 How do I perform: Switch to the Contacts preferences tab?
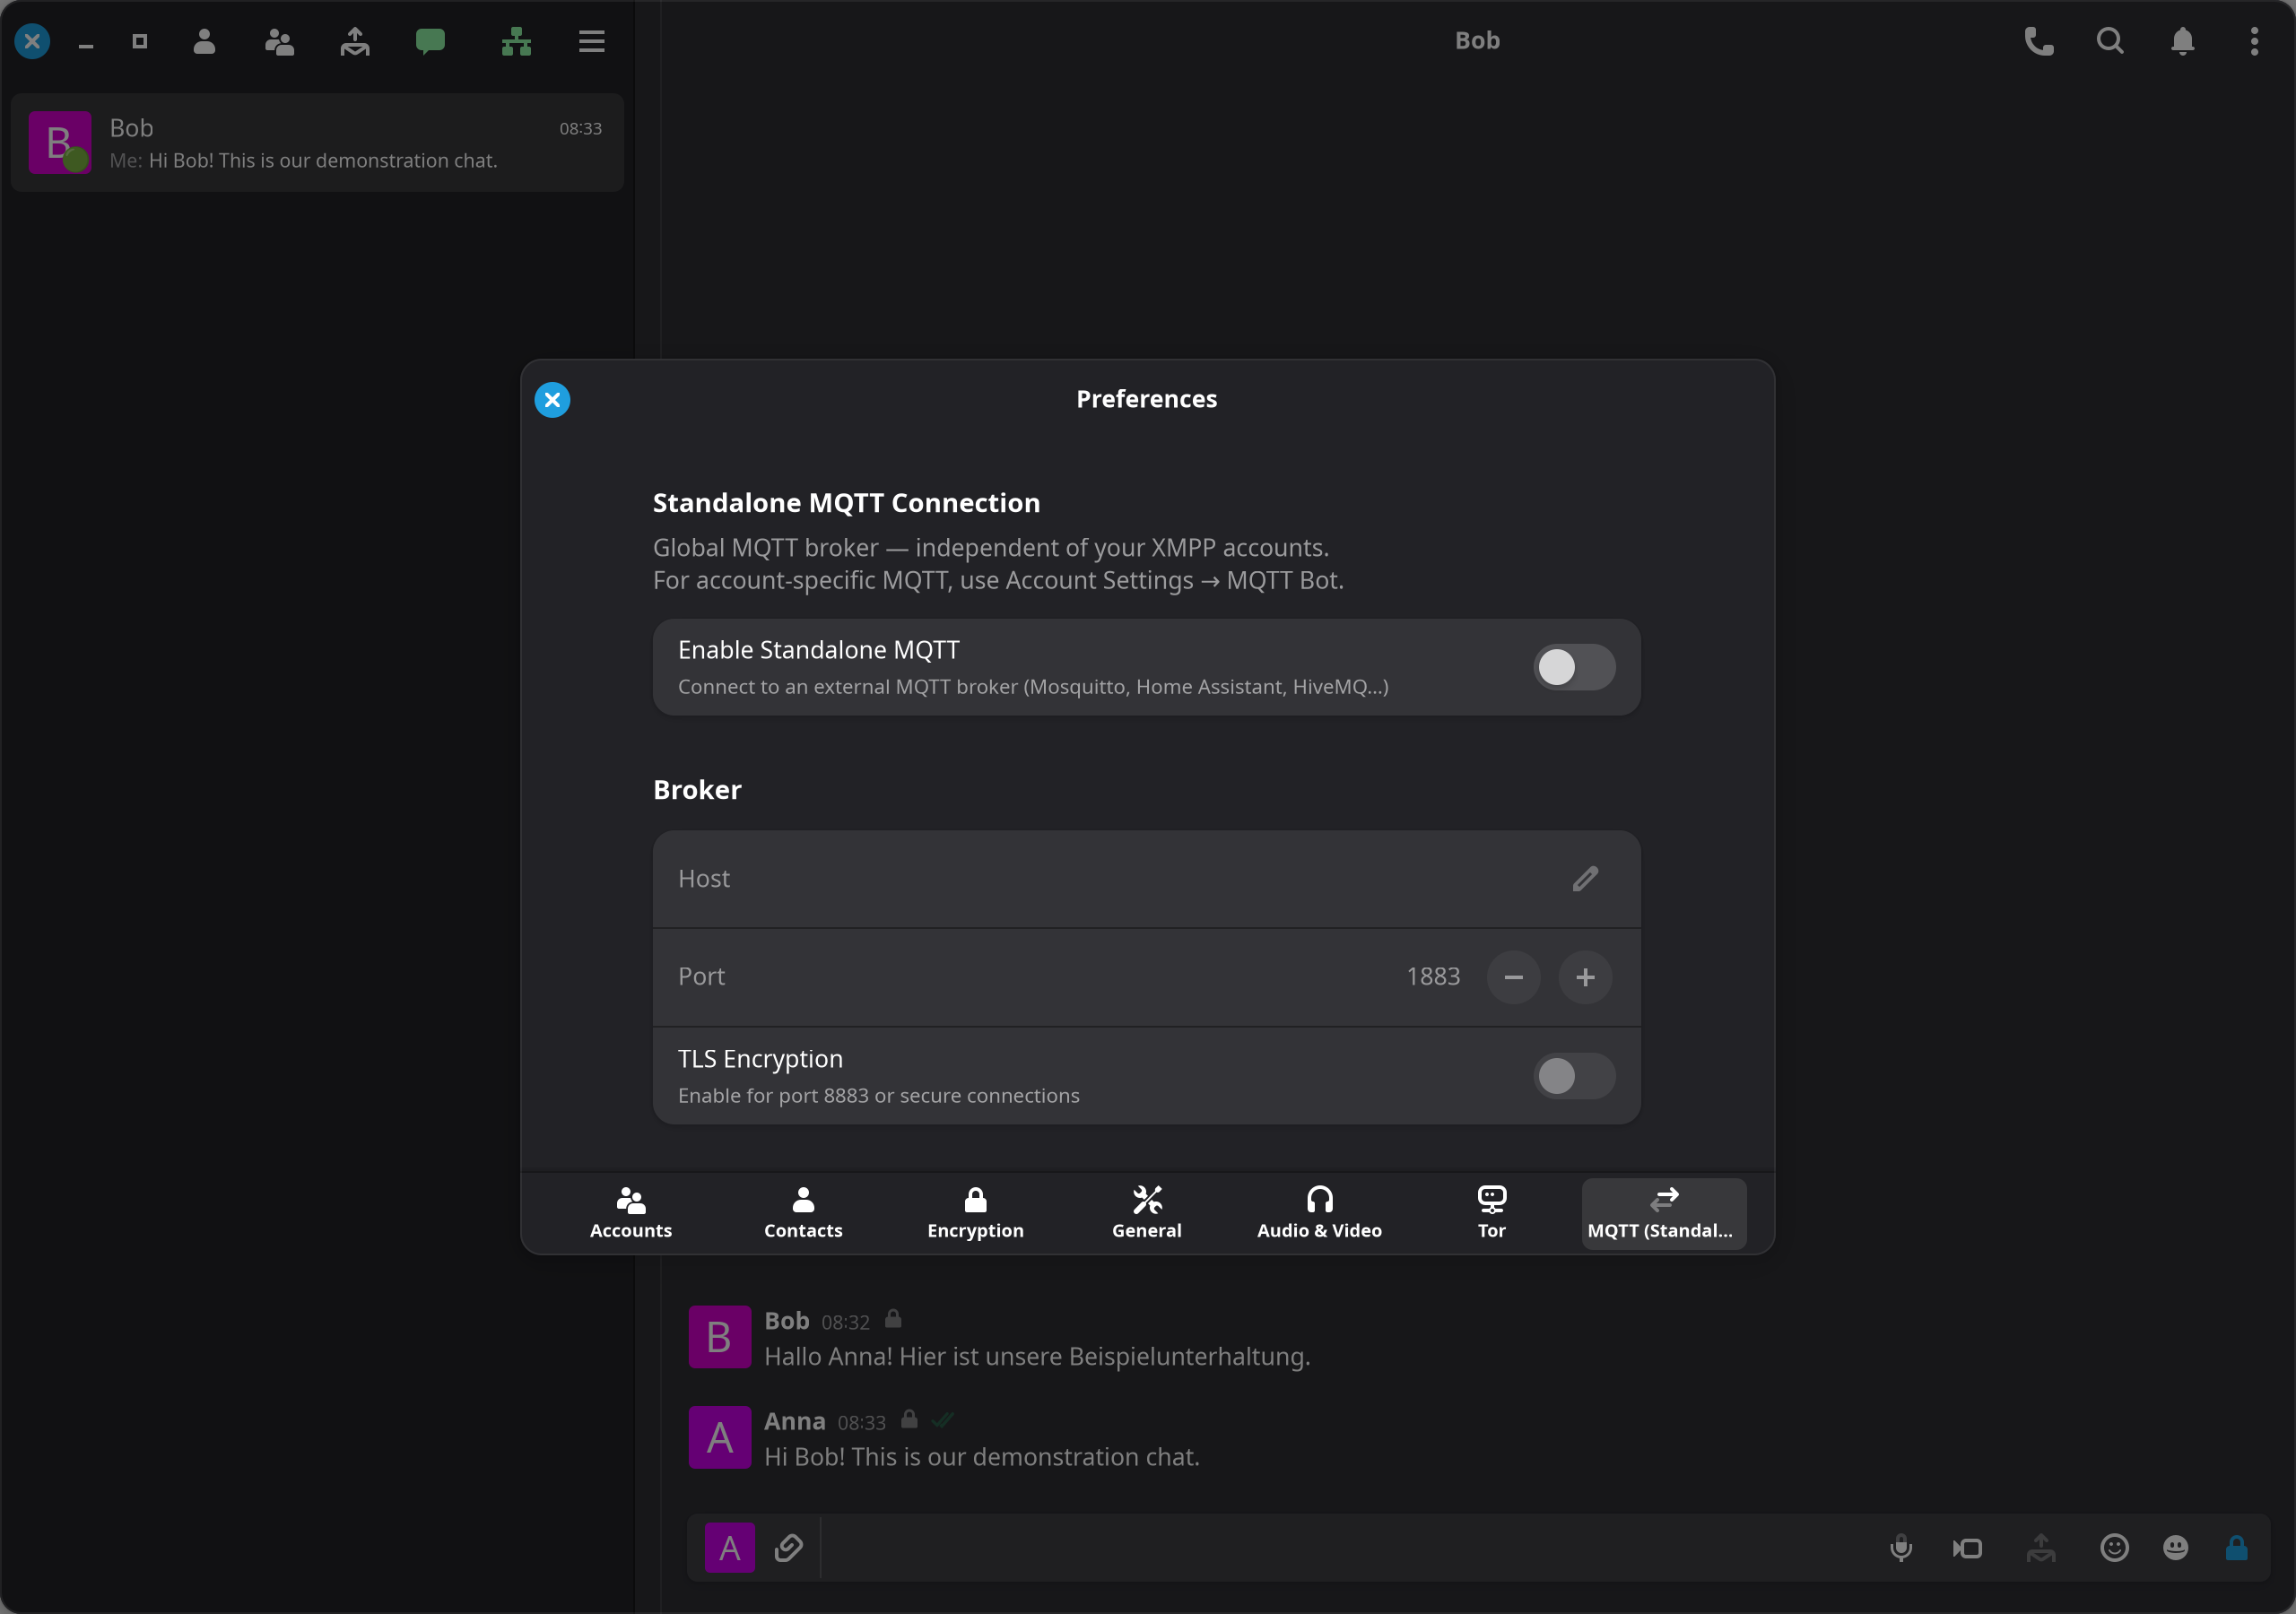[x=803, y=1213]
